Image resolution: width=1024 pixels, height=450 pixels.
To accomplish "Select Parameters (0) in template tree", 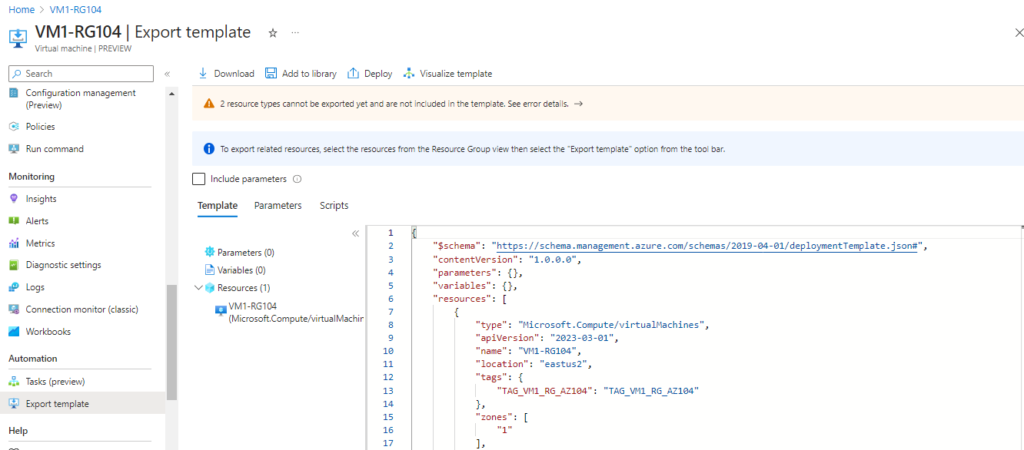I will tap(246, 252).
